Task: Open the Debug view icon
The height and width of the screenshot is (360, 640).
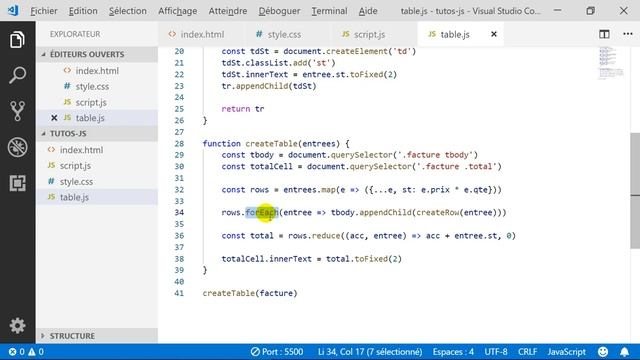Action: click(x=17, y=147)
